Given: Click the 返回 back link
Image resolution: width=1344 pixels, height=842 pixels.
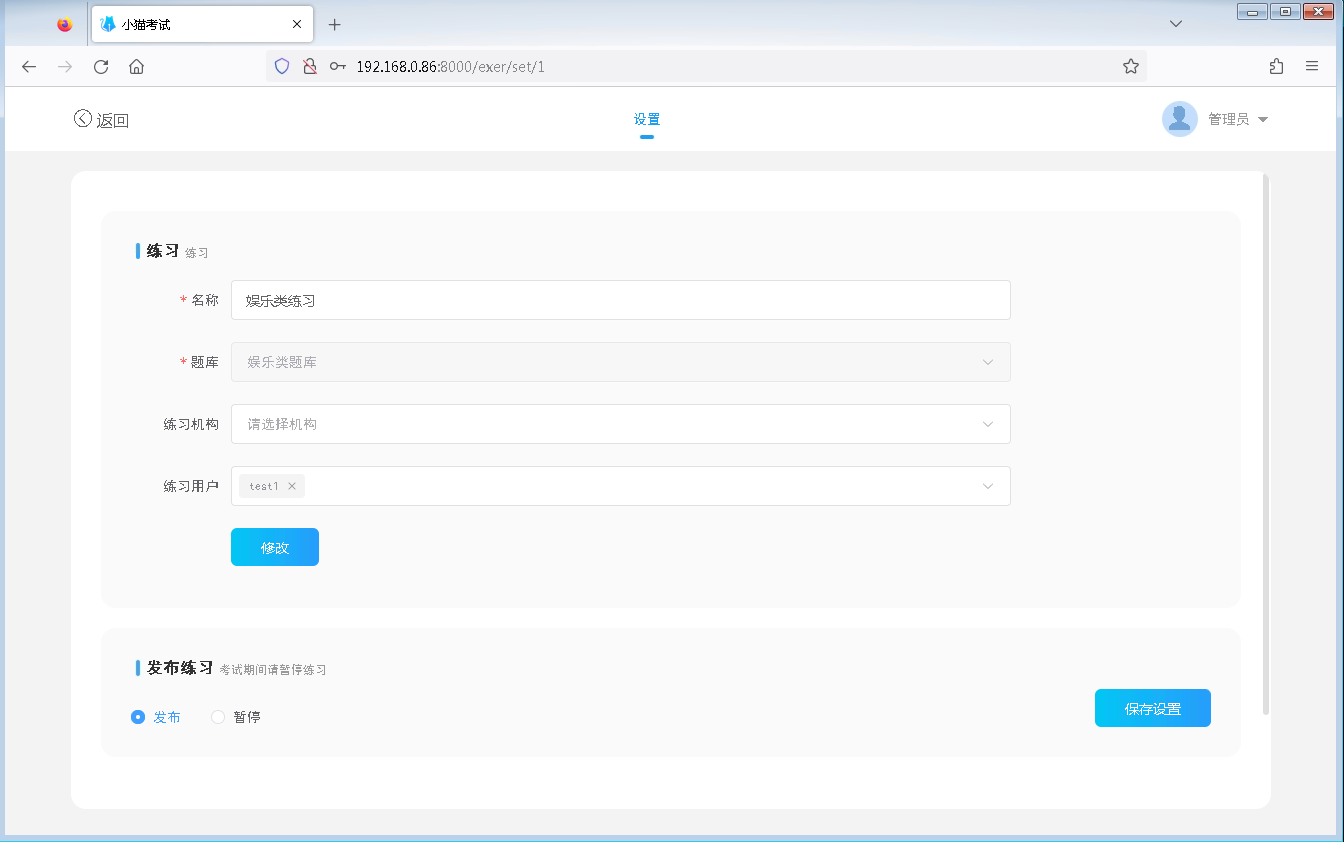Looking at the screenshot, I should pos(101,120).
